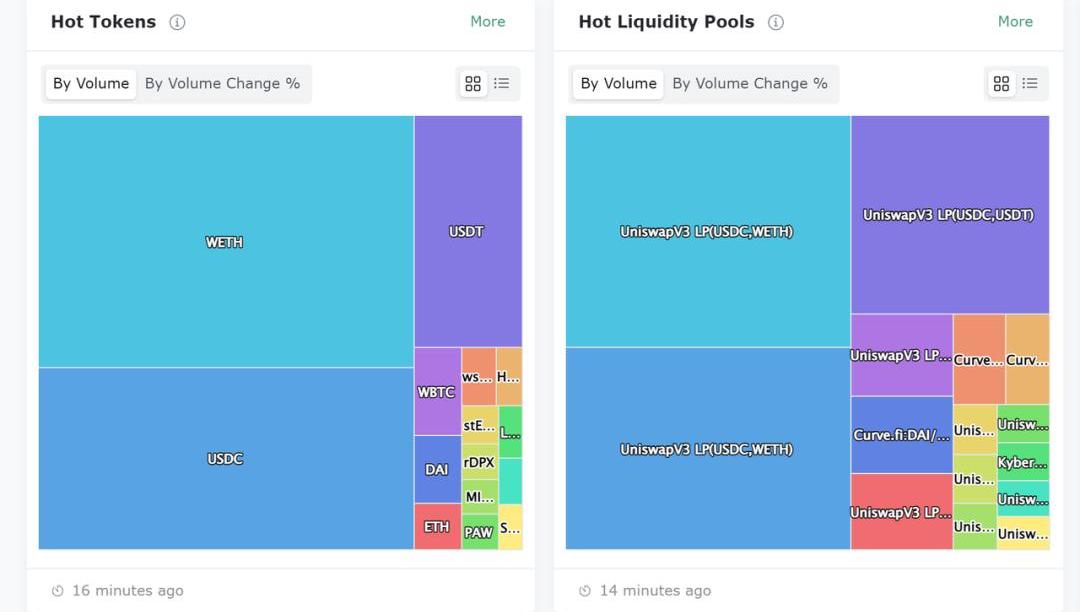This screenshot has width=1080, height=612.
Task: Open 'More' link for Hot Liquidity Pools
Action: (1015, 21)
